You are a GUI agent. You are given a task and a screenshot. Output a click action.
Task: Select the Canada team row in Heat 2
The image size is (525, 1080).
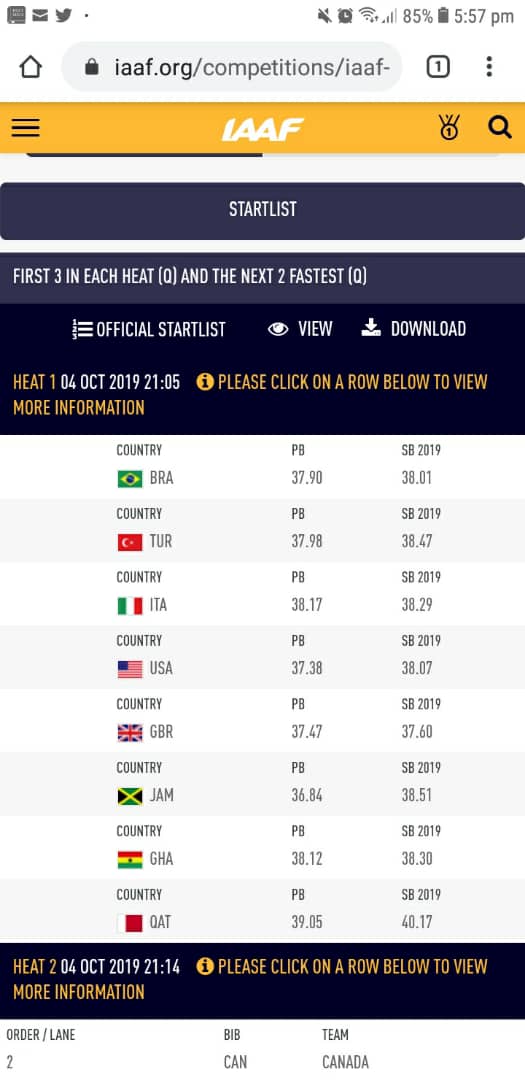(262, 1050)
